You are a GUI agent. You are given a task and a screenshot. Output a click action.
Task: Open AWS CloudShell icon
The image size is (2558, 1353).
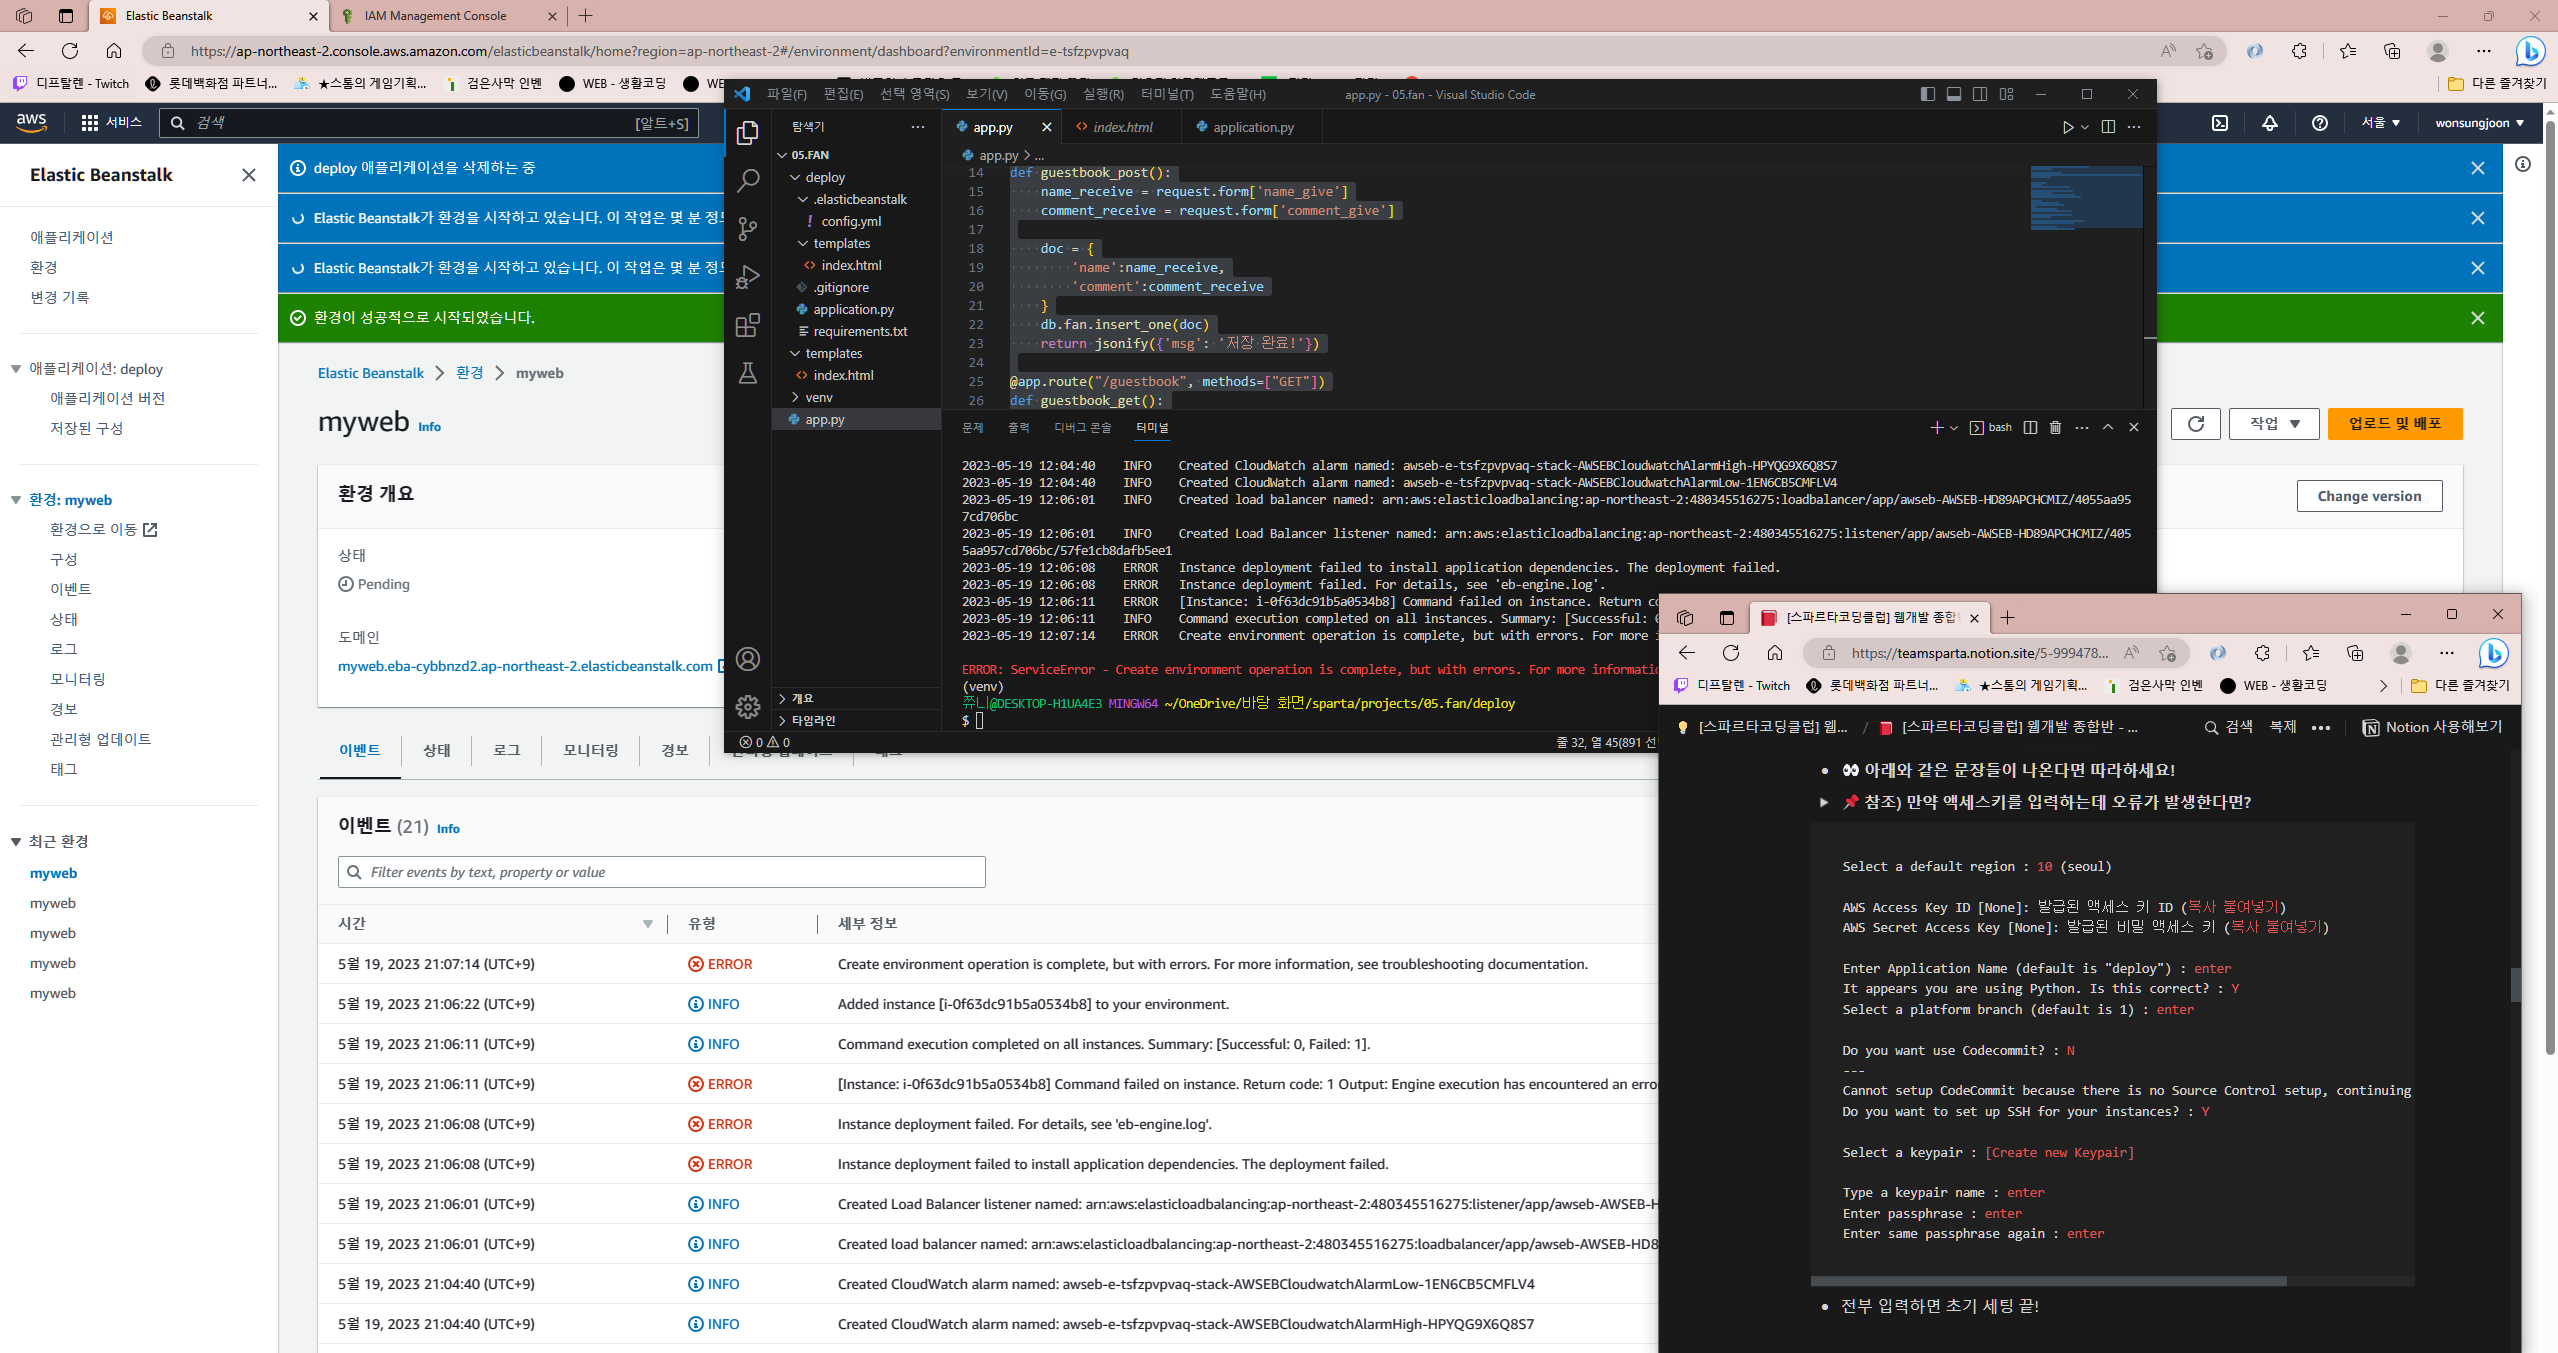coord(2219,123)
